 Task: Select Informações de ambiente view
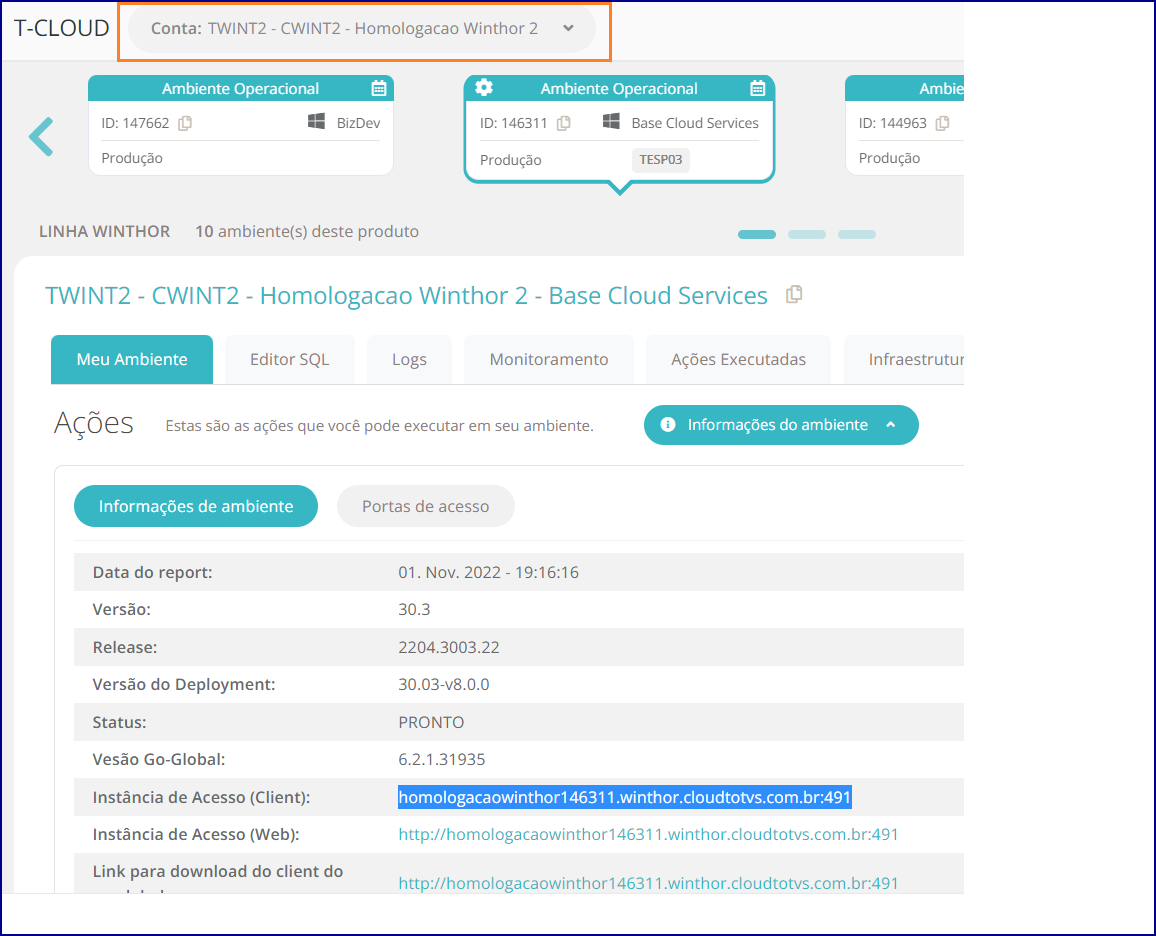(195, 506)
